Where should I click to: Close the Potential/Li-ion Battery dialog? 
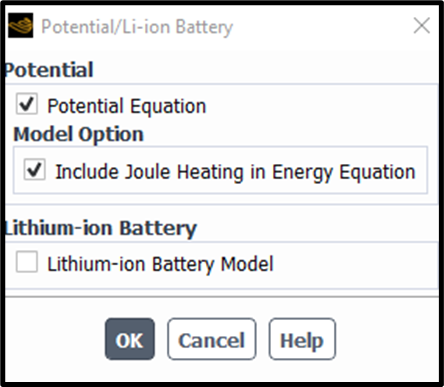coord(422,26)
